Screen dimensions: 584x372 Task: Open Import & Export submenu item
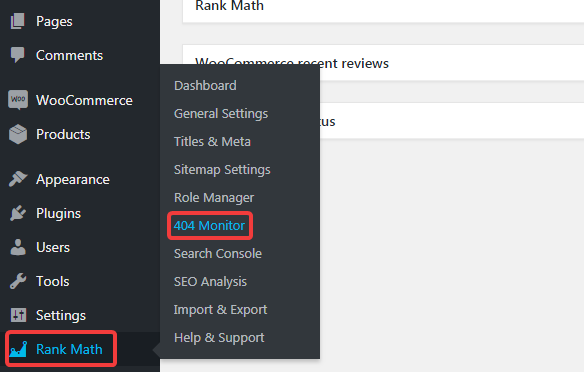click(x=220, y=310)
